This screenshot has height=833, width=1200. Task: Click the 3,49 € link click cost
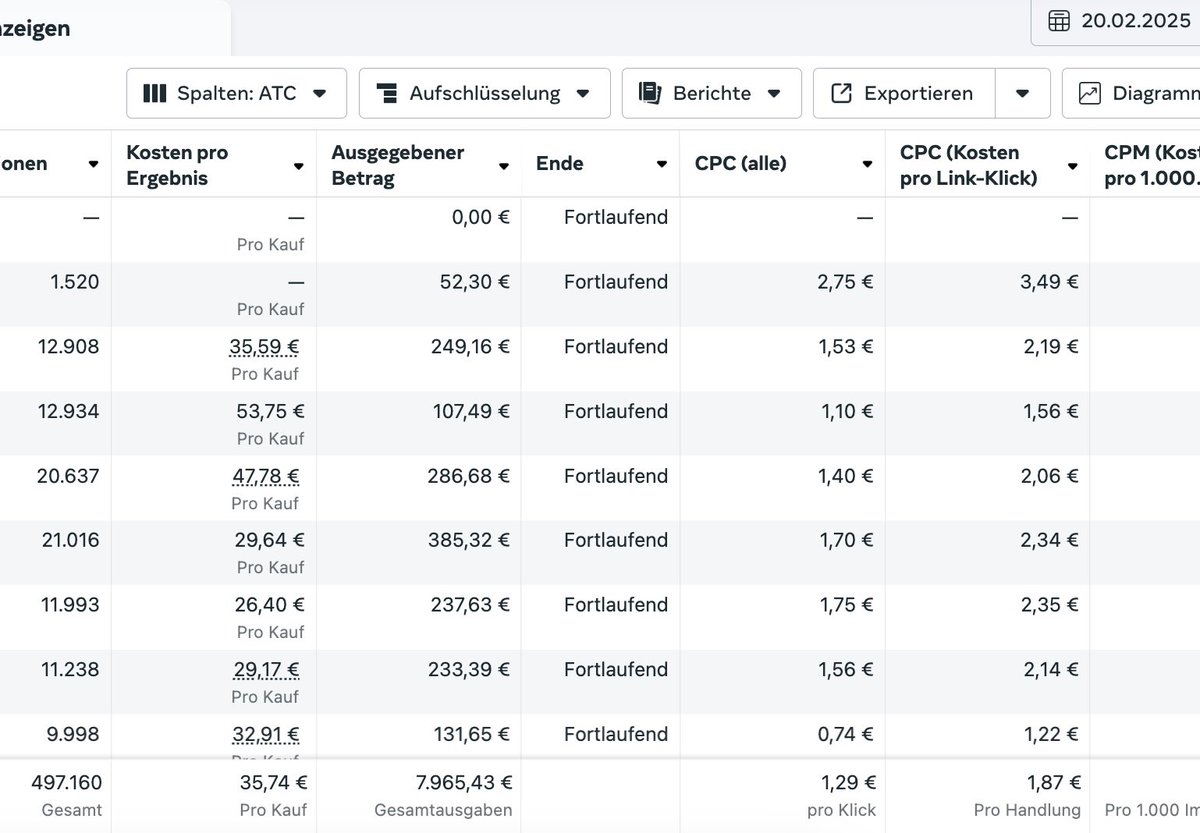point(1050,282)
